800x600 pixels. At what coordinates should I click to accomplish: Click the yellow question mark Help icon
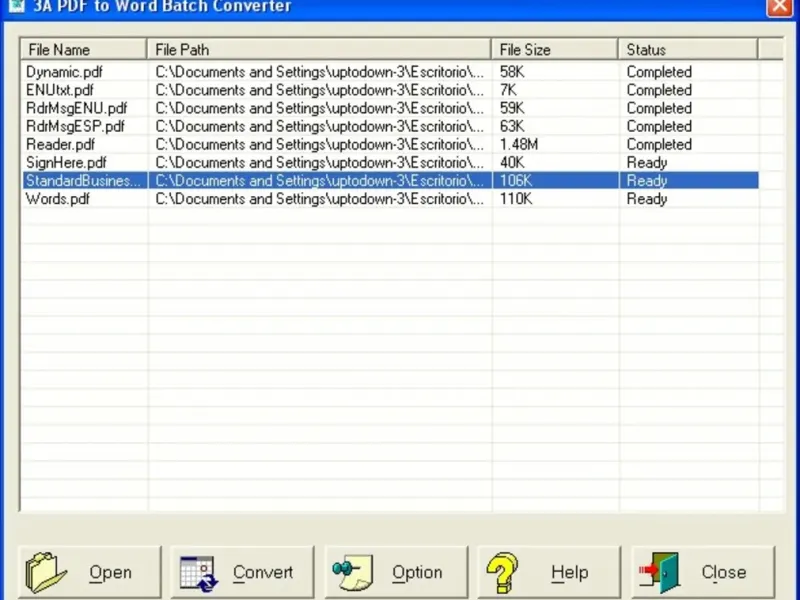click(502, 572)
